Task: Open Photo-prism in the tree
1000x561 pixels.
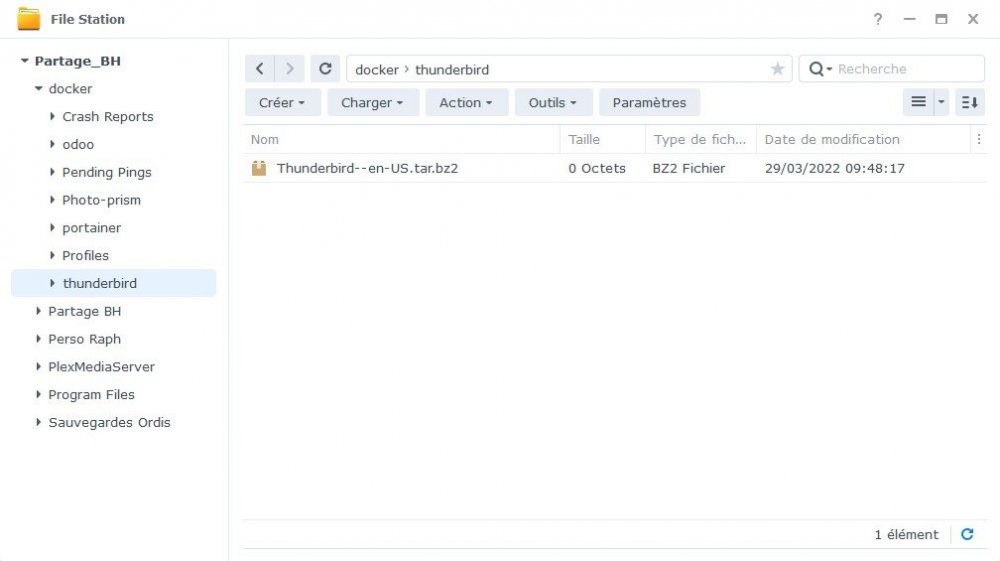Action: click(x=101, y=200)
